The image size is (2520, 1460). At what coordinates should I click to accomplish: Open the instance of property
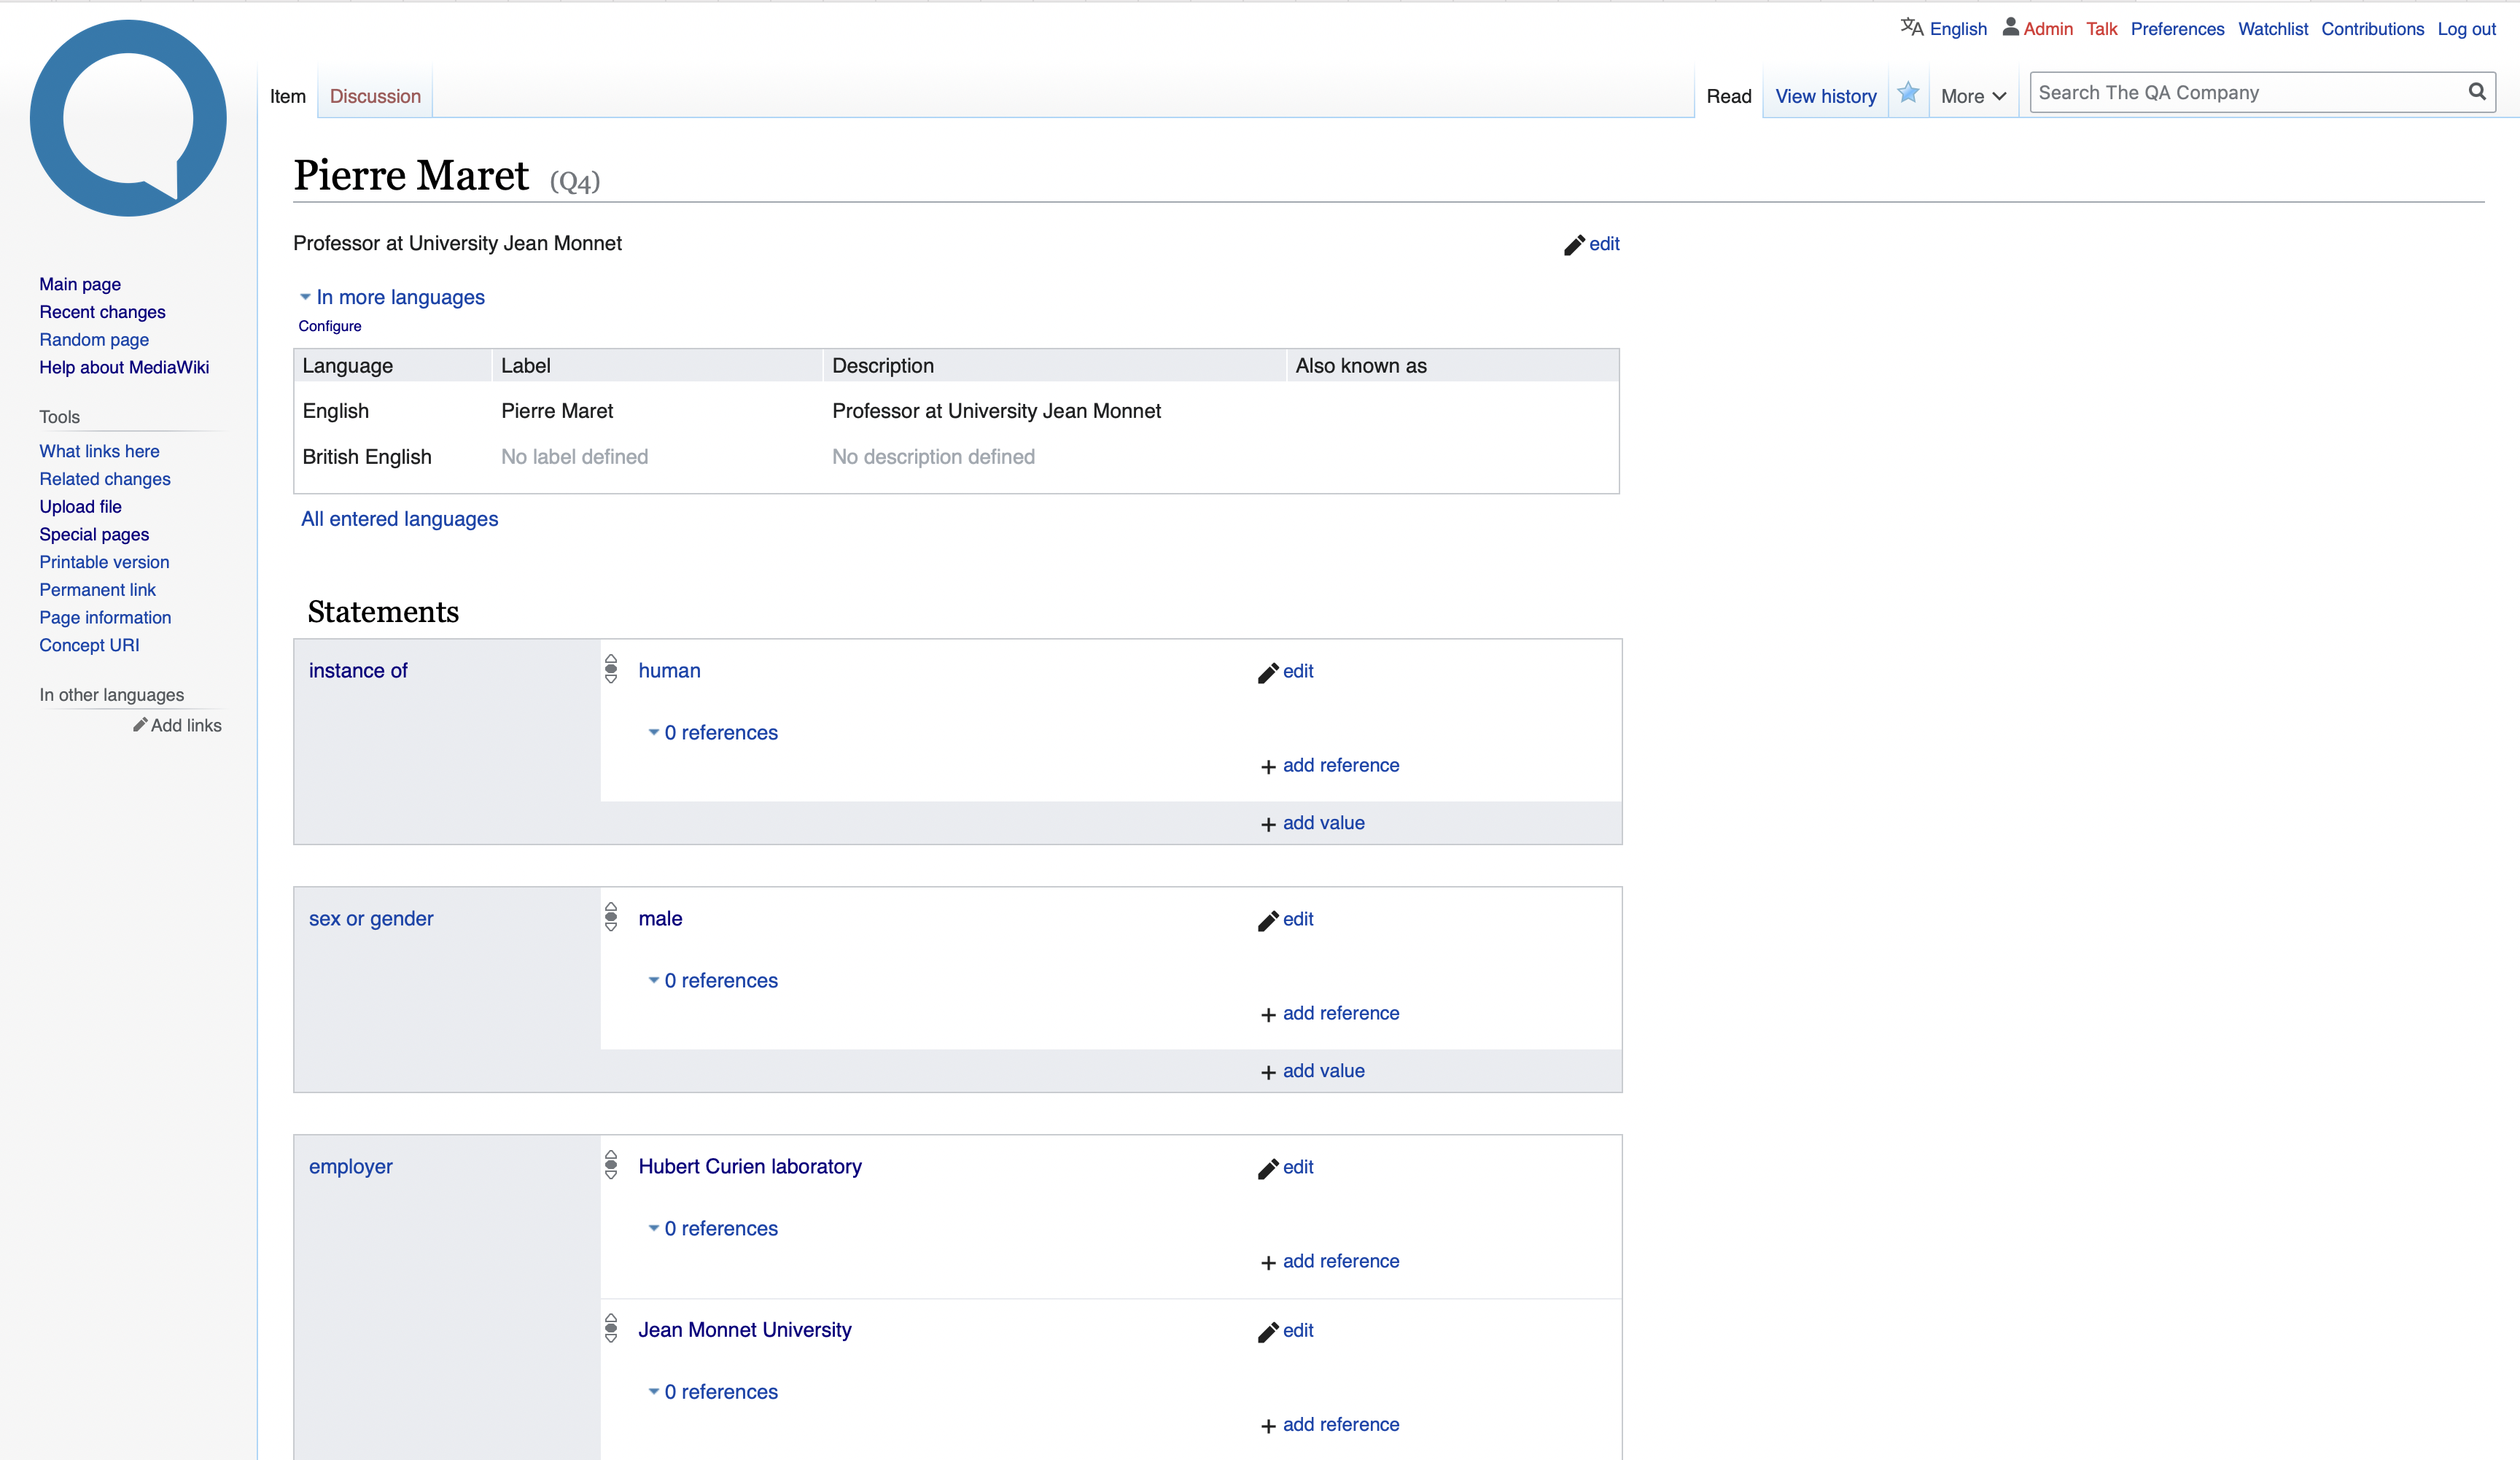pyautogui.click(x=358, y=670)
